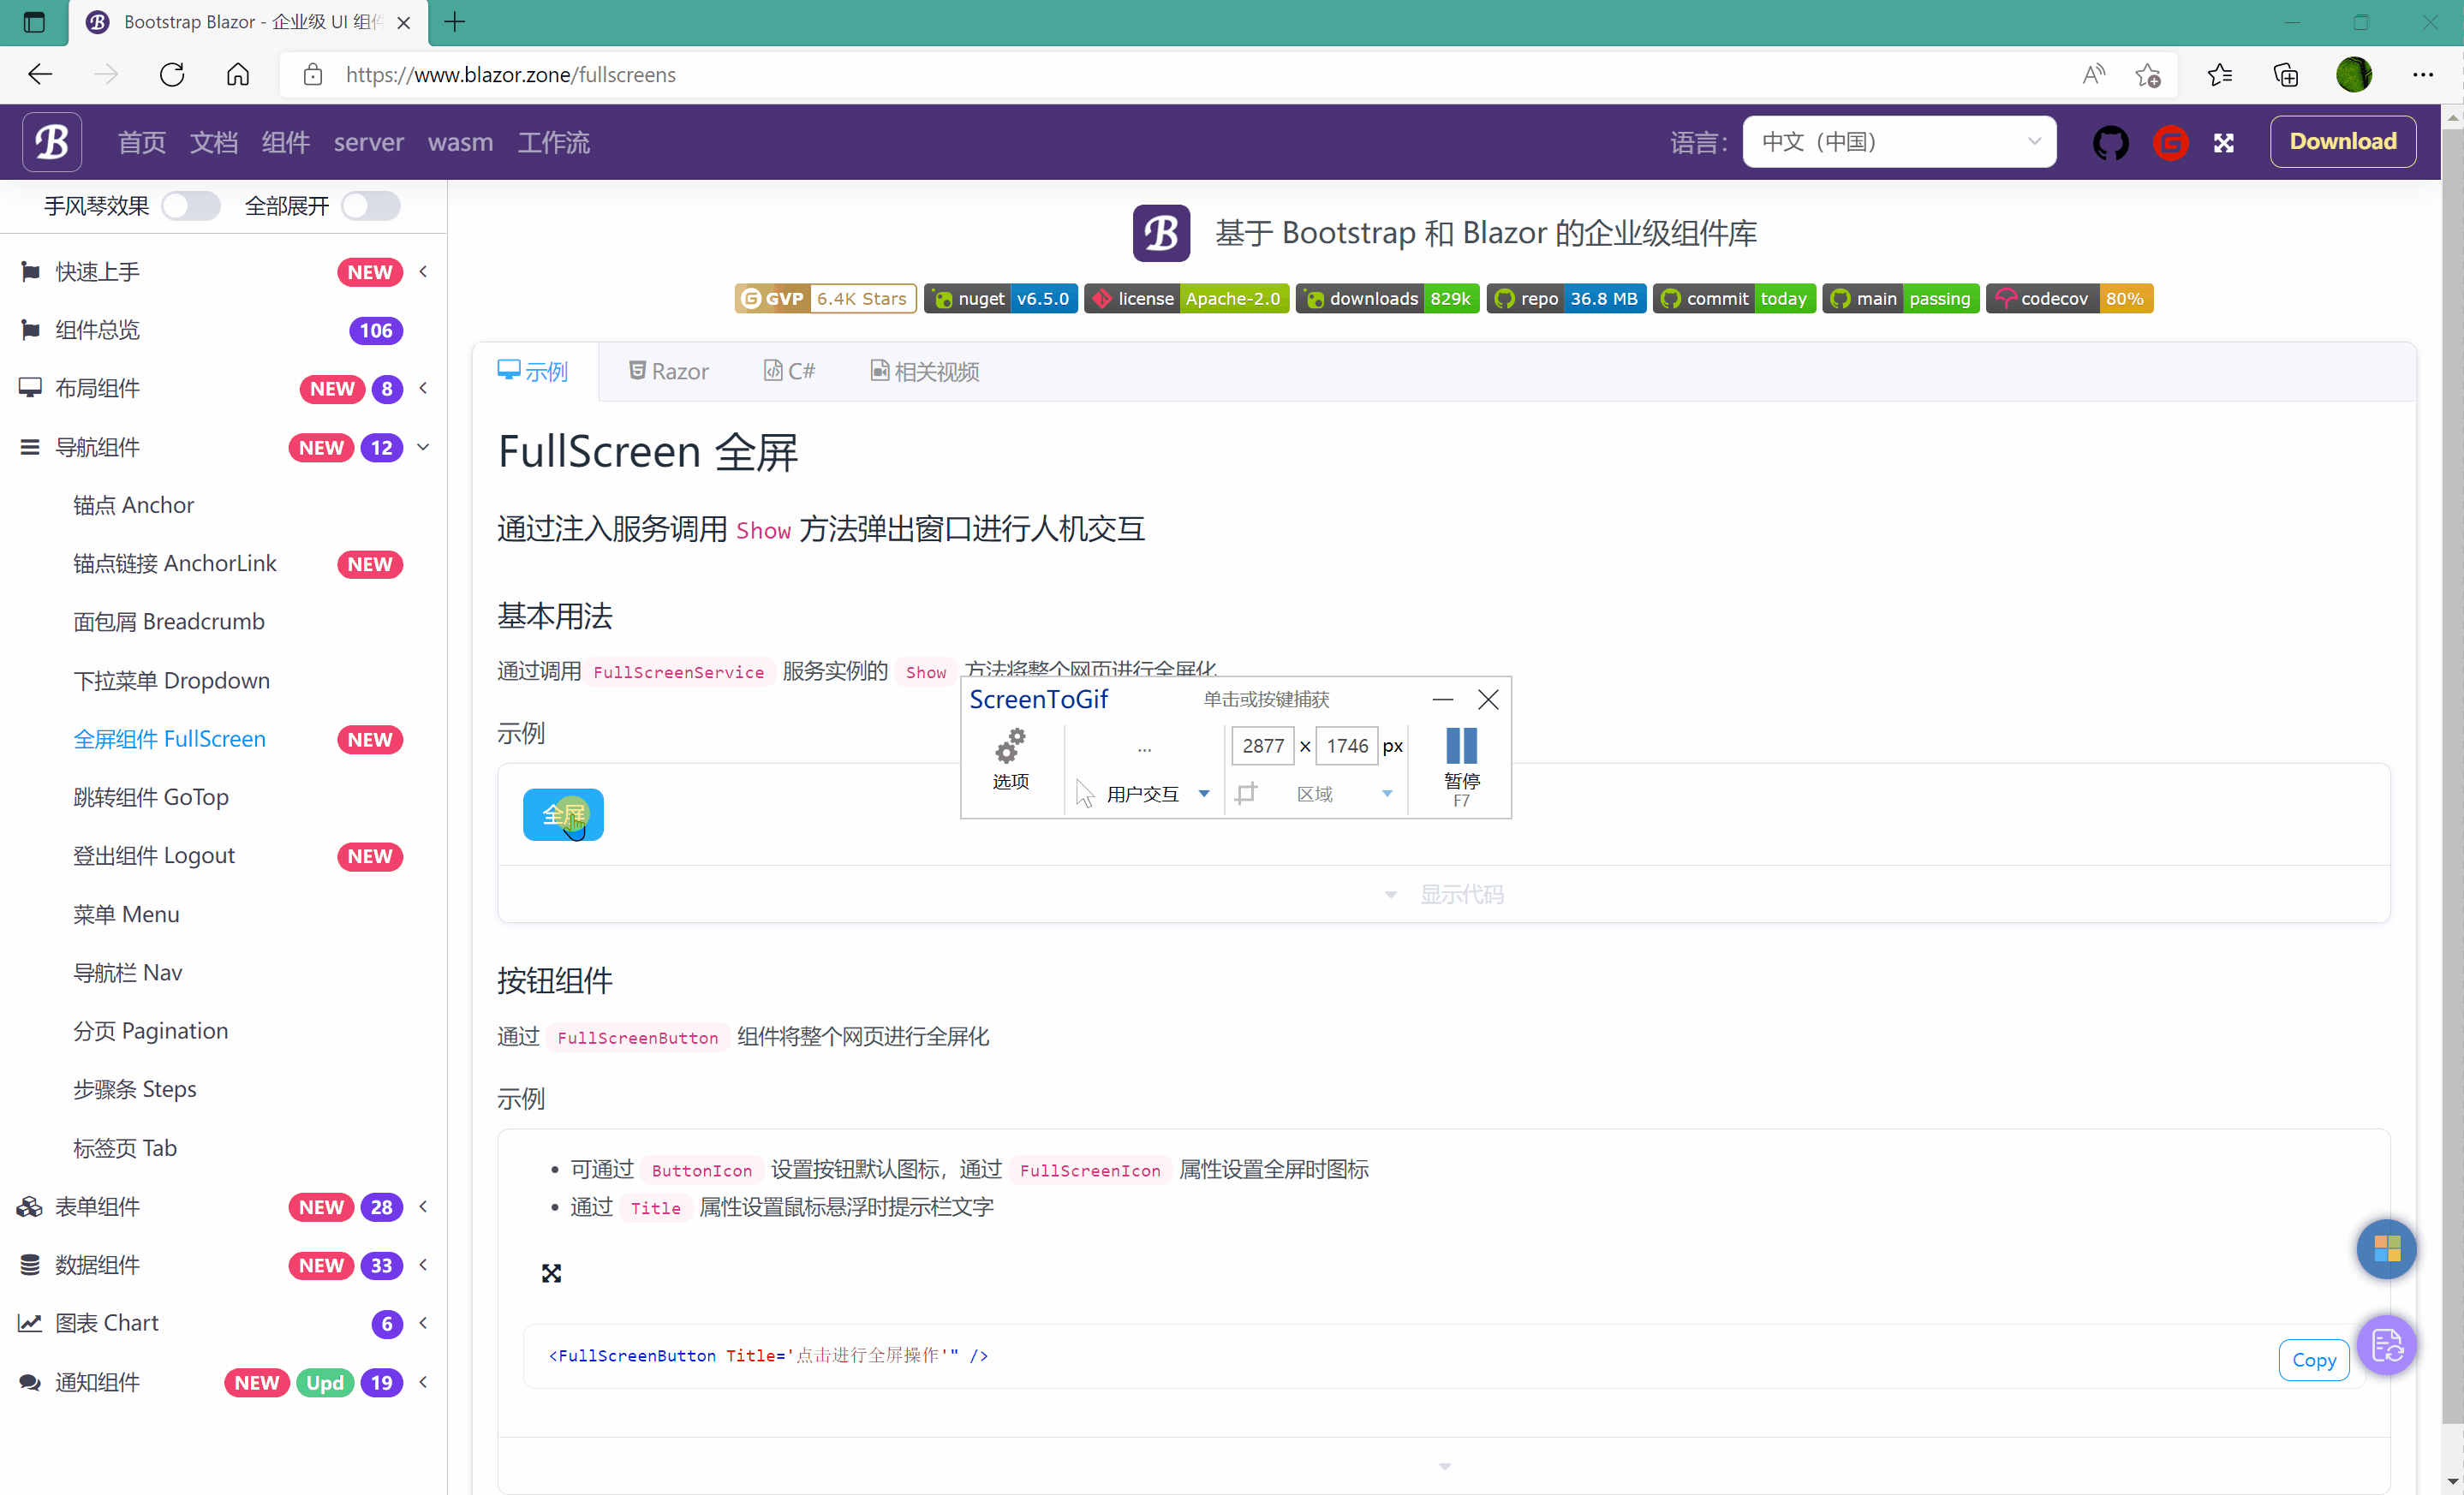2464x1495 pixels.
Task: Enable the 全部展开 expand-all switch
Action: click(370, 206)
